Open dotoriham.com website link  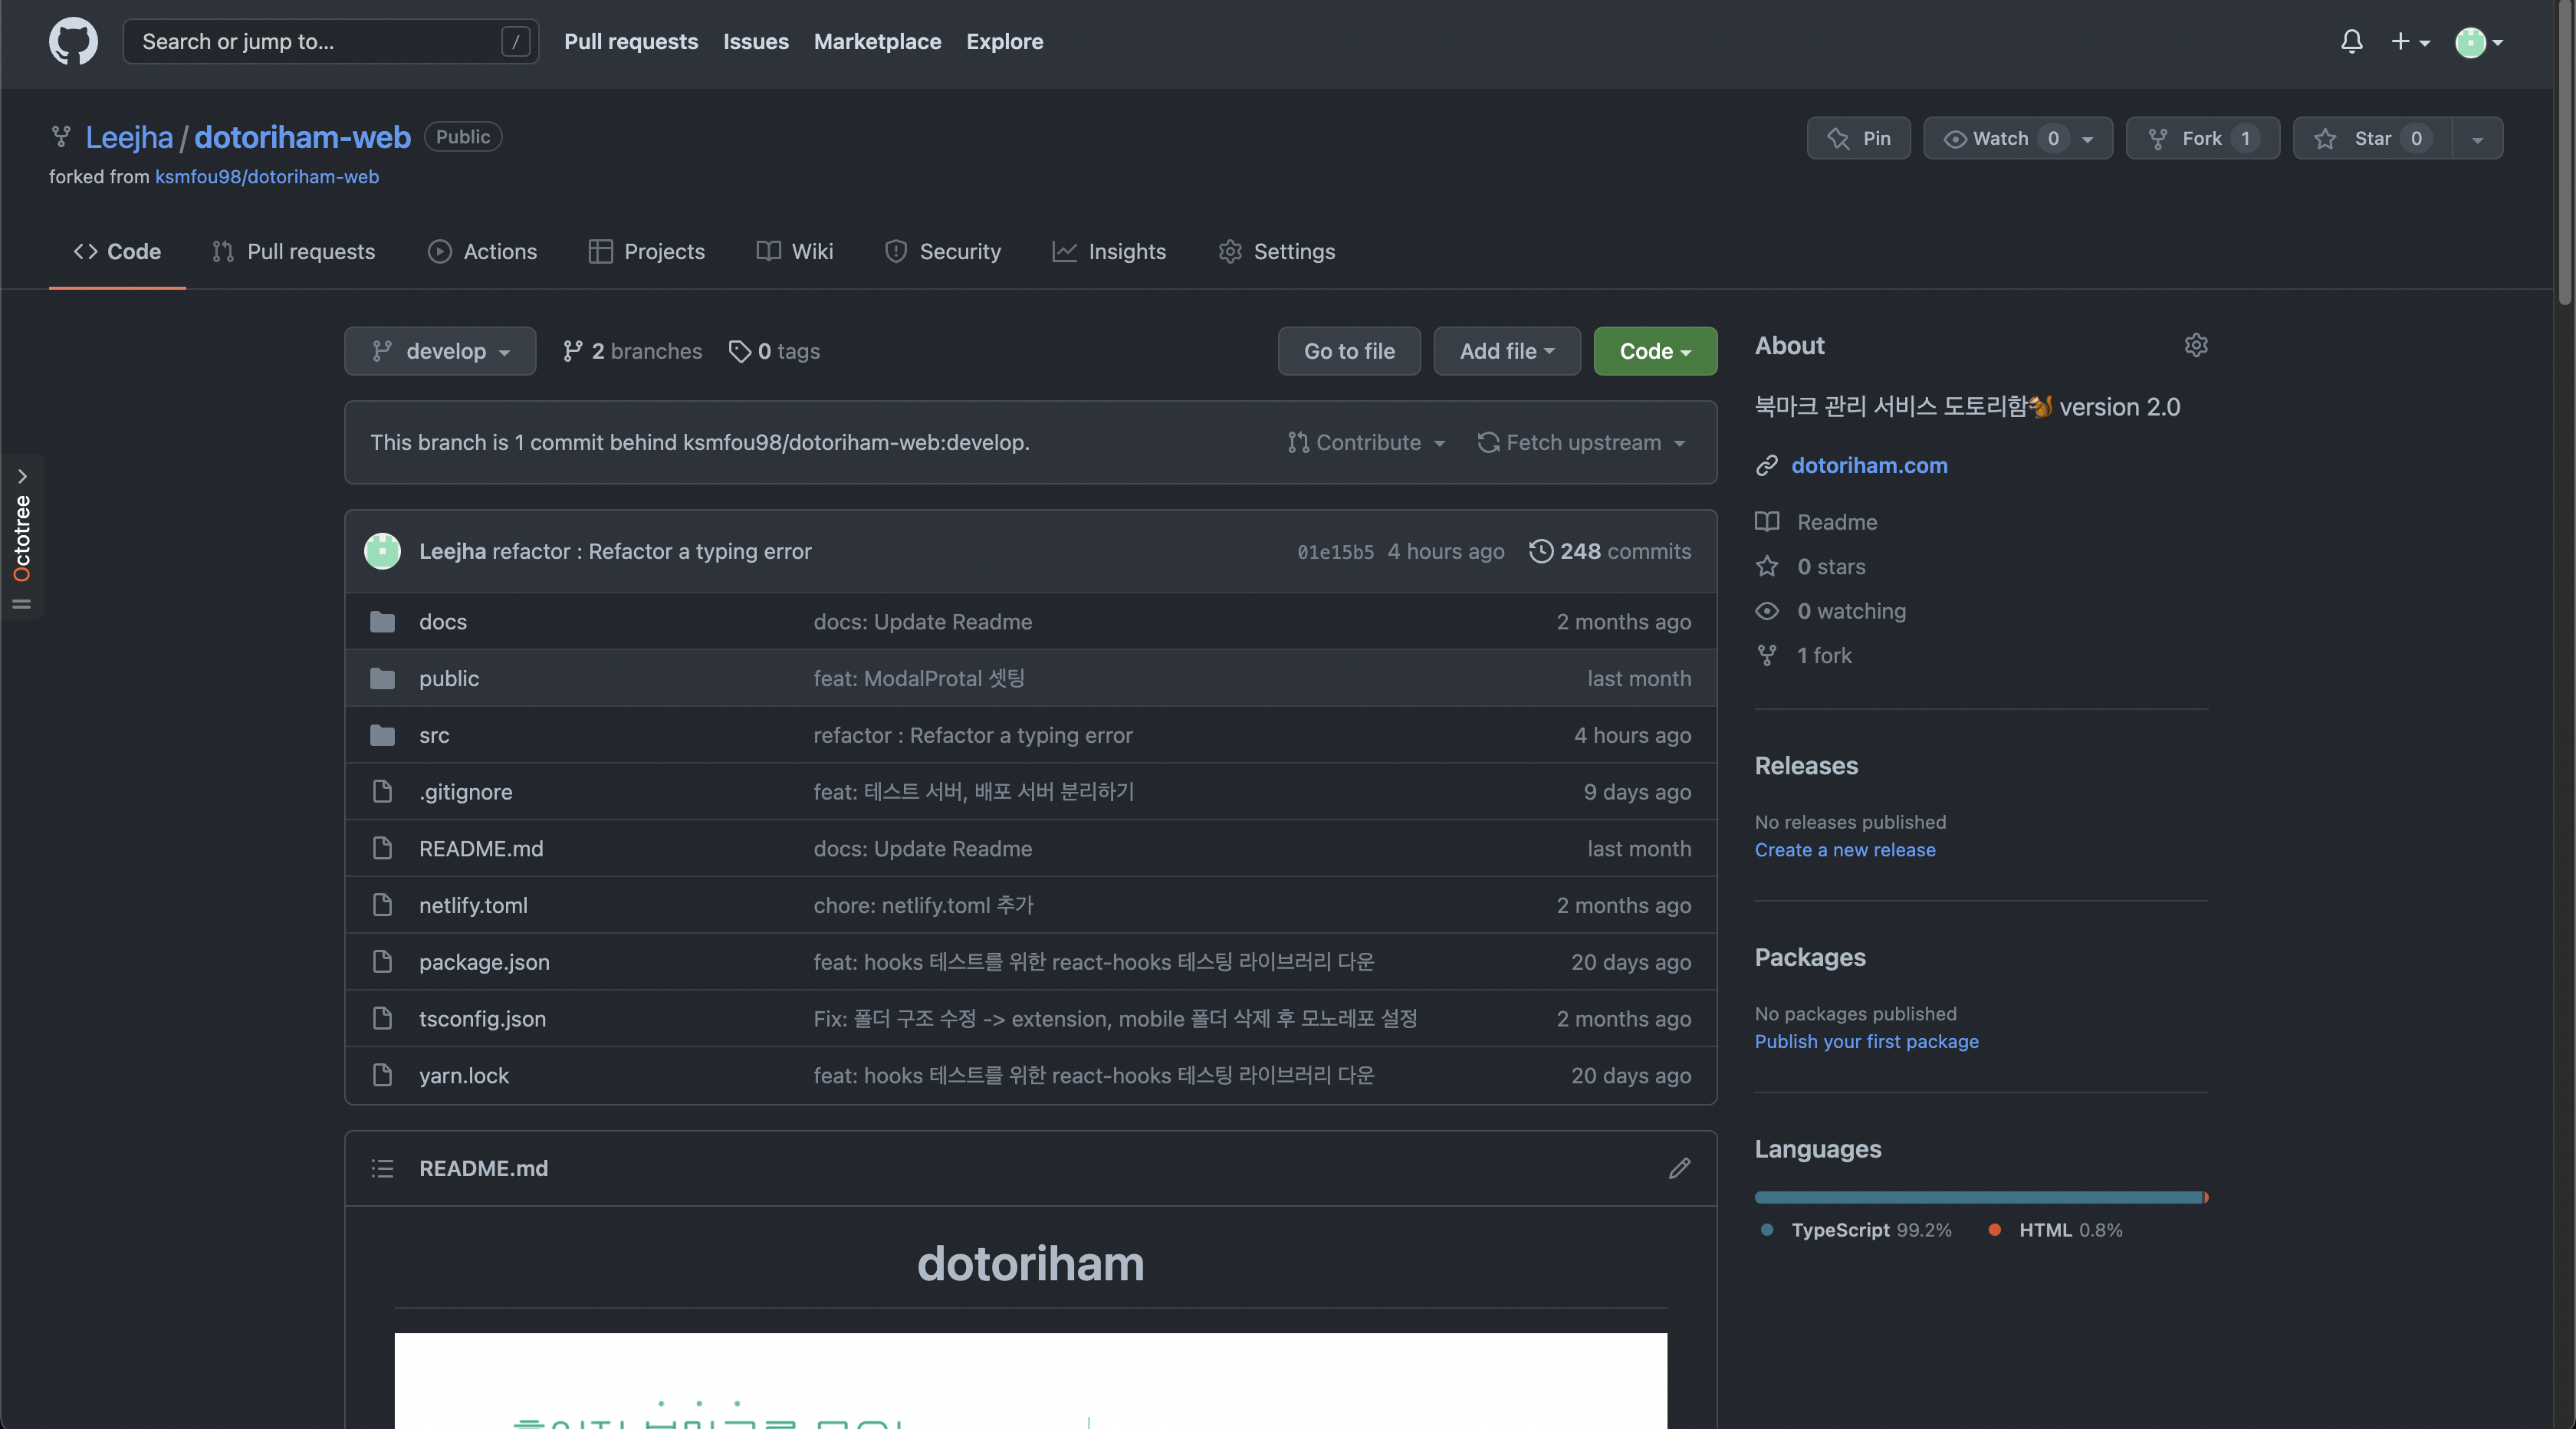(1868, 465)
